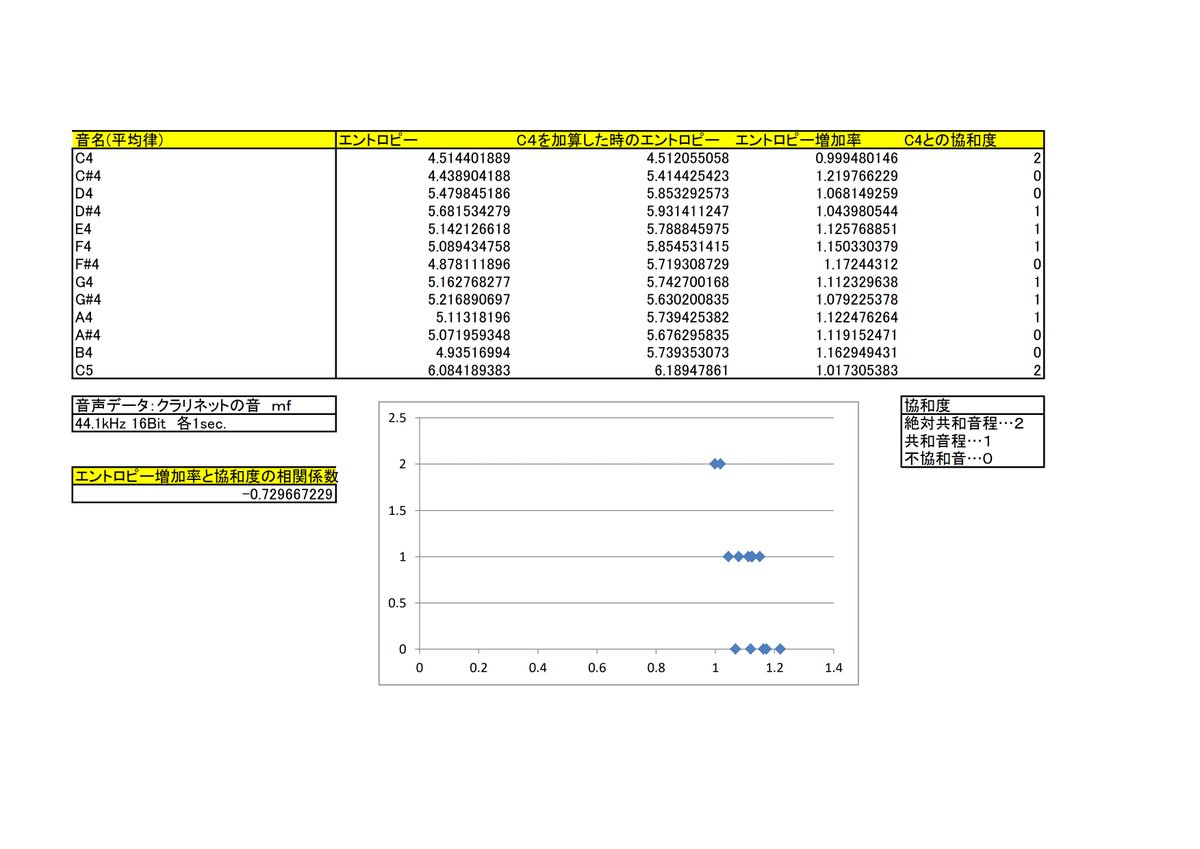Pick the increase rate 1.119152471

(856, 336)
